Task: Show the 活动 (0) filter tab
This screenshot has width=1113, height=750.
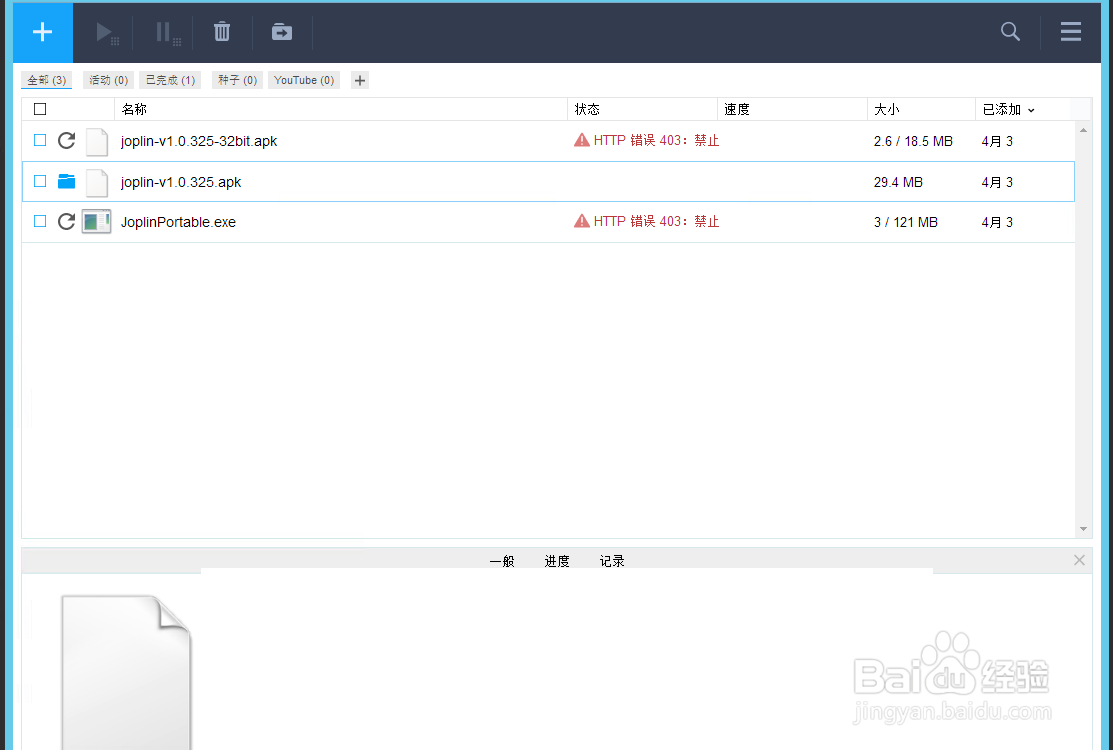Action: pyautogui.click(x=109, y=80)
